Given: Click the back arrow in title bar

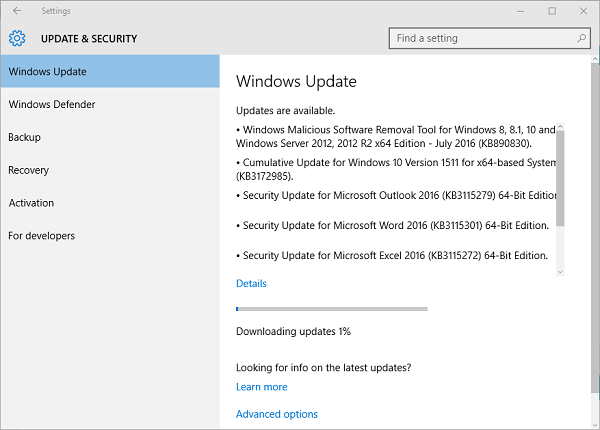Looking at the screenshot, I should [17, 11].
